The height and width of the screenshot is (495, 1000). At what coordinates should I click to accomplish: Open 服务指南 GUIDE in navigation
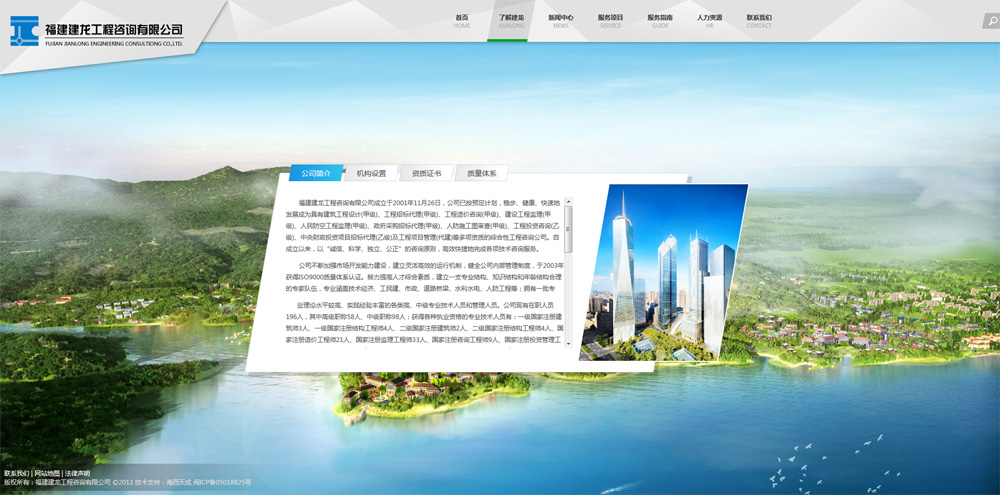(660, 21)
